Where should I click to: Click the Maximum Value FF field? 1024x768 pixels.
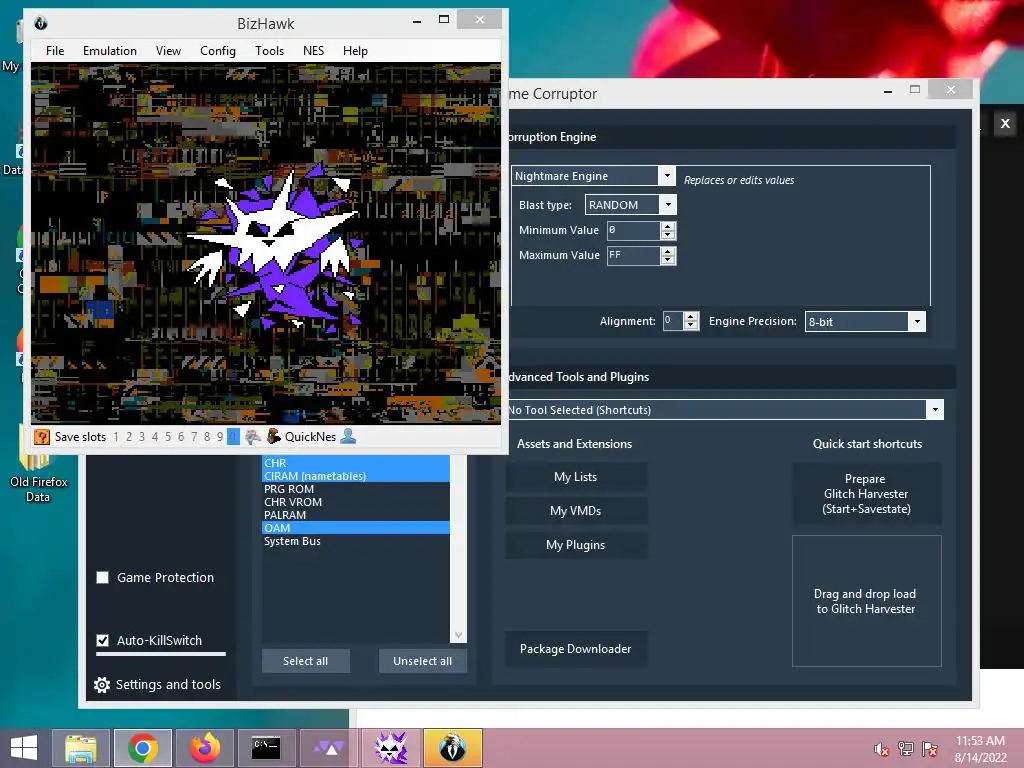tap(633, 255)
